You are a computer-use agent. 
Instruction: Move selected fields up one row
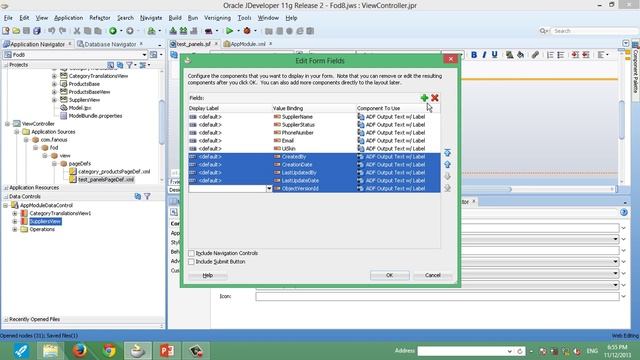(x=447, y=164)
